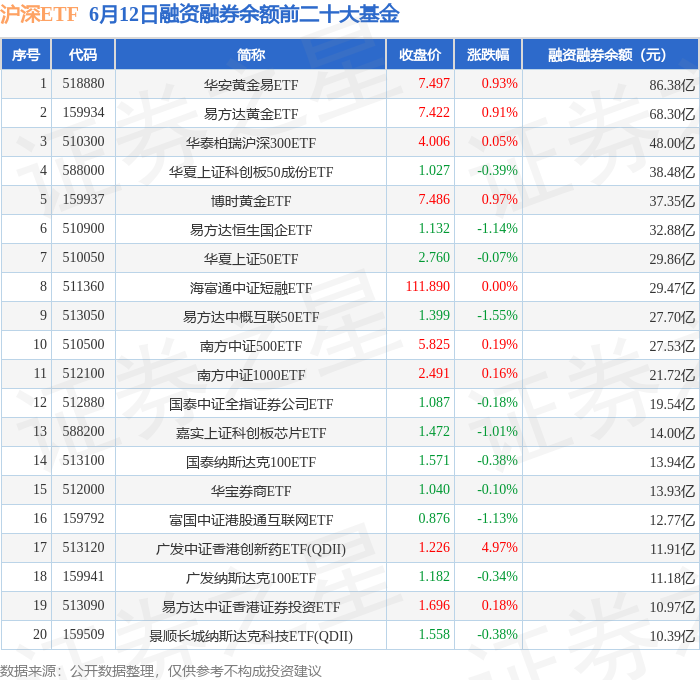The image size is (700, 680).
Task: Click the fund name 华夏上证50ETF
Action: click(251, 259)
